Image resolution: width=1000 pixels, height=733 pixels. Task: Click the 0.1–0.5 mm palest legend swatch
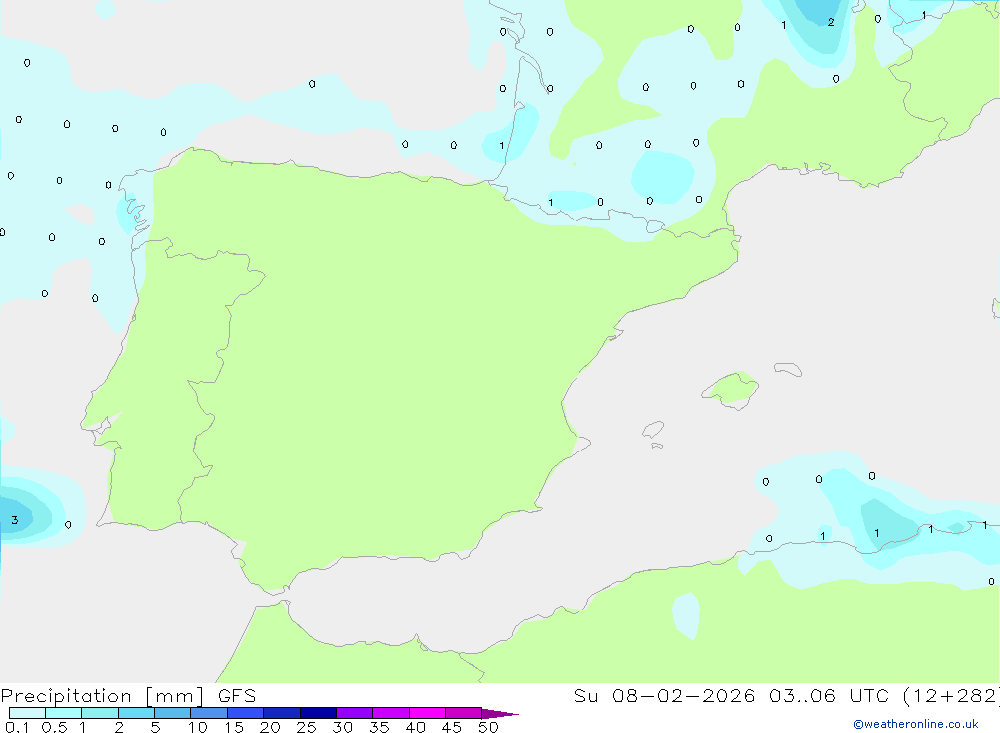27,713
